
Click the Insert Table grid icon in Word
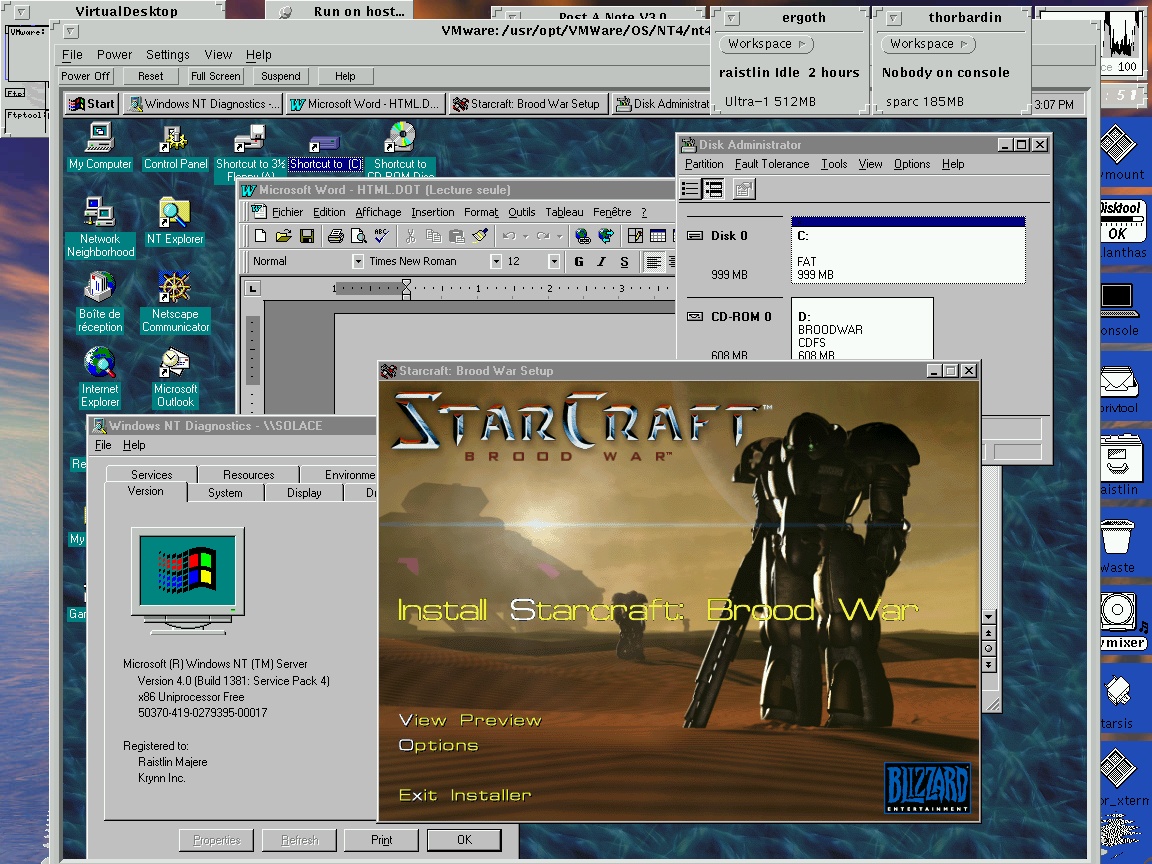click(658, 236)
